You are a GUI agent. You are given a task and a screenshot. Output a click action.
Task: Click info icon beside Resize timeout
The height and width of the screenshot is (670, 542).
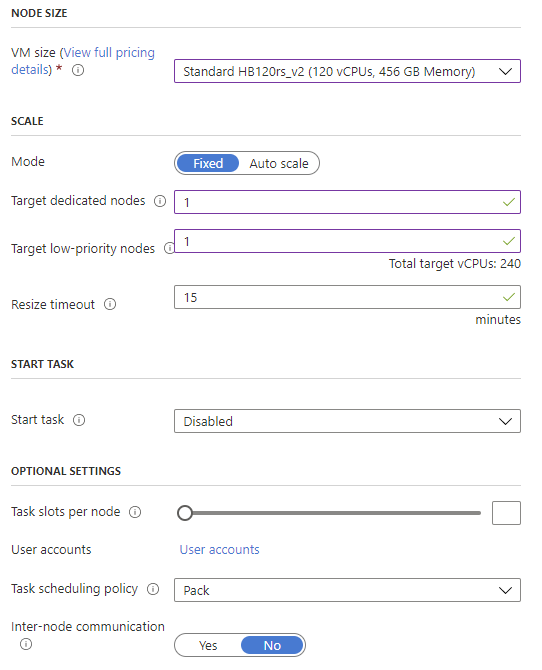pyautogui.click(x=110, y=304)
